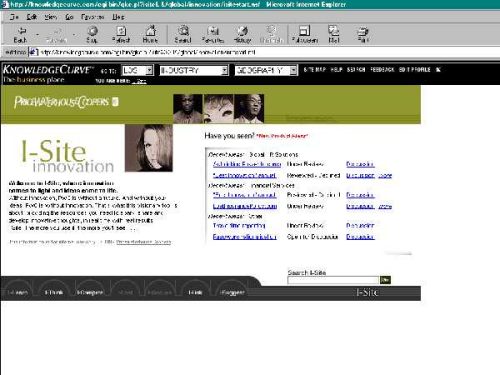The width and height of the screenshot is (500, 375).
Task: Click the Internet Explorer title bar icon
Action: (x=5, y=4)
